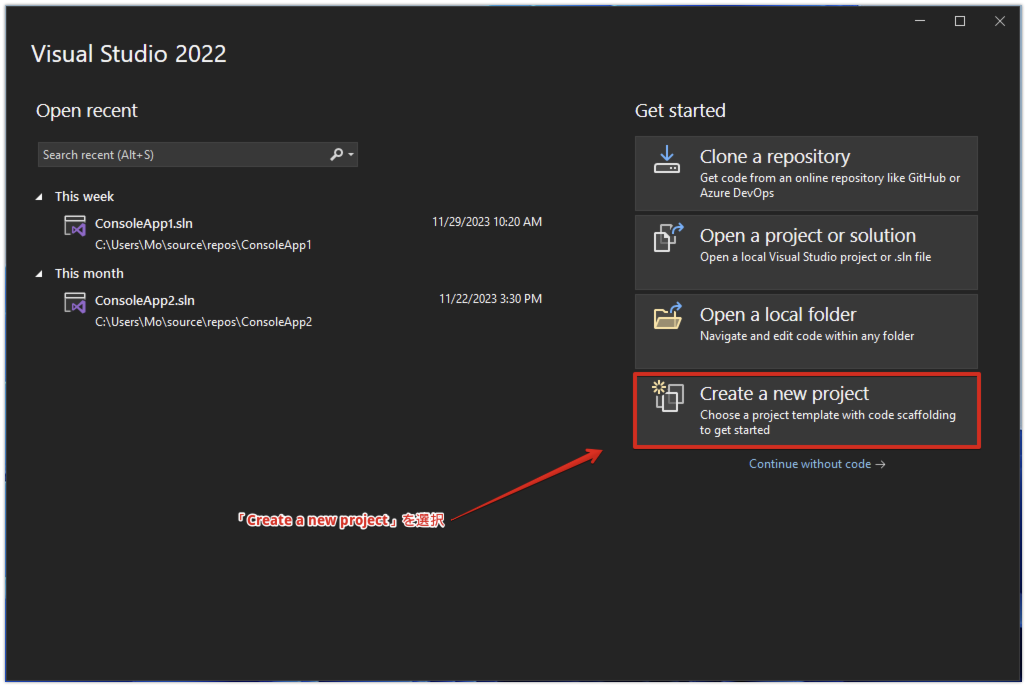This screenshot has width=1027, height=687.
Task: Click the Open a project or solution icon
Action: coord(667,238)
